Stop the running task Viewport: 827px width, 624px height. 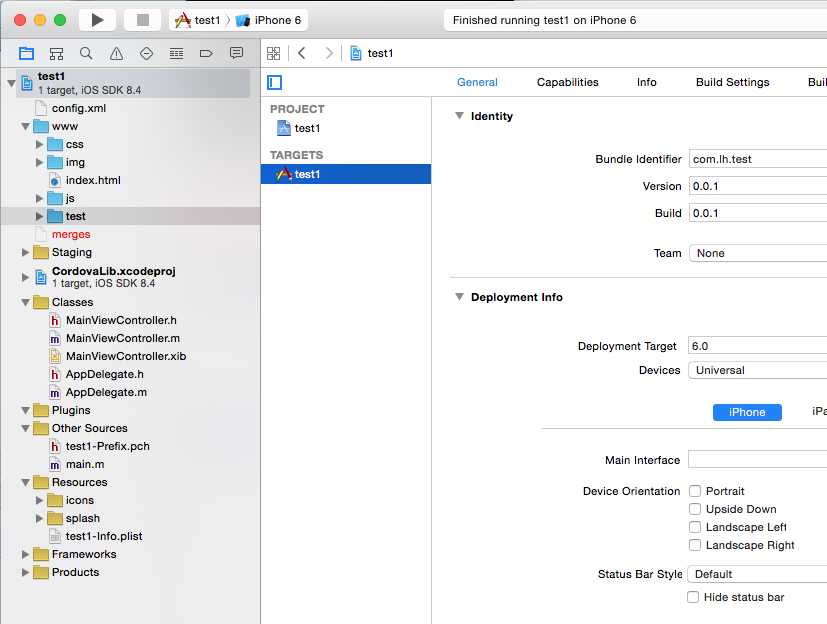click(142, 20)
